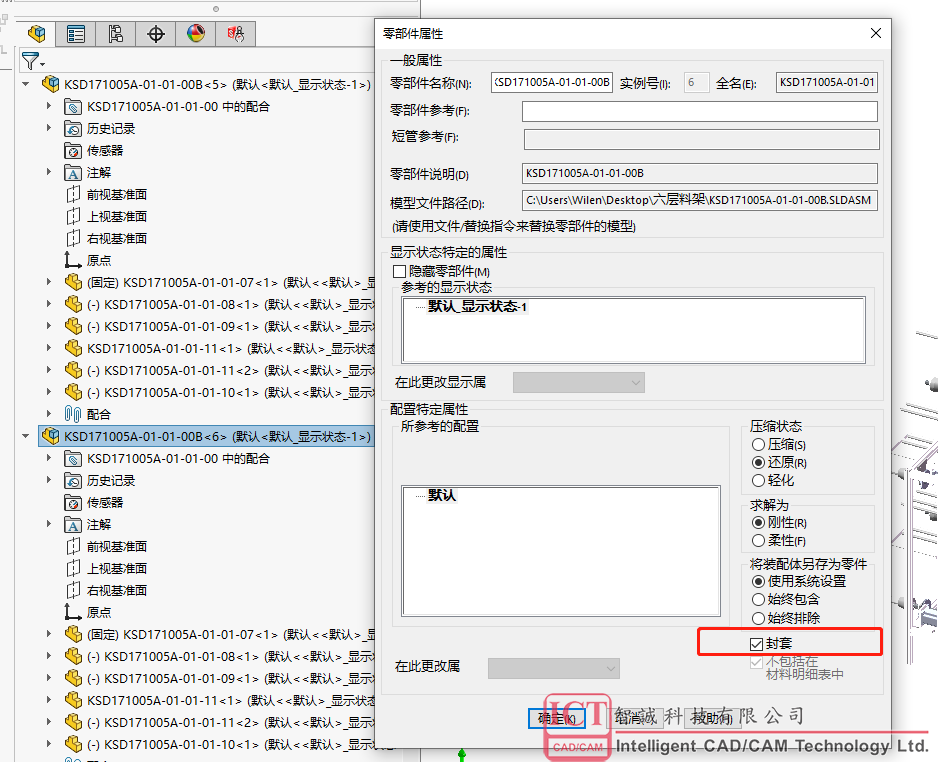This screenshot has width=938, height=762.
Task: Enable the 隐藏零部件 checkbox
Action: [x=400, y=271]
